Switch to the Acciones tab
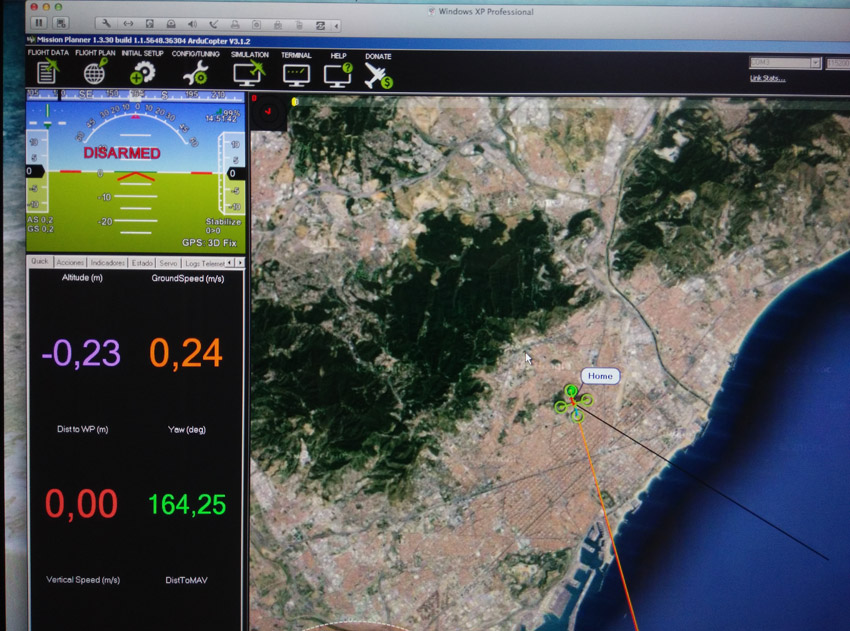Screen dimensions: 850x631 click(70, 262)
